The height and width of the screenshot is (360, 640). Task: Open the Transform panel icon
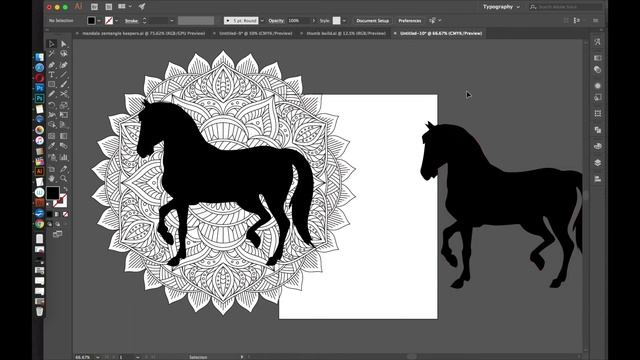pos(598,113)
